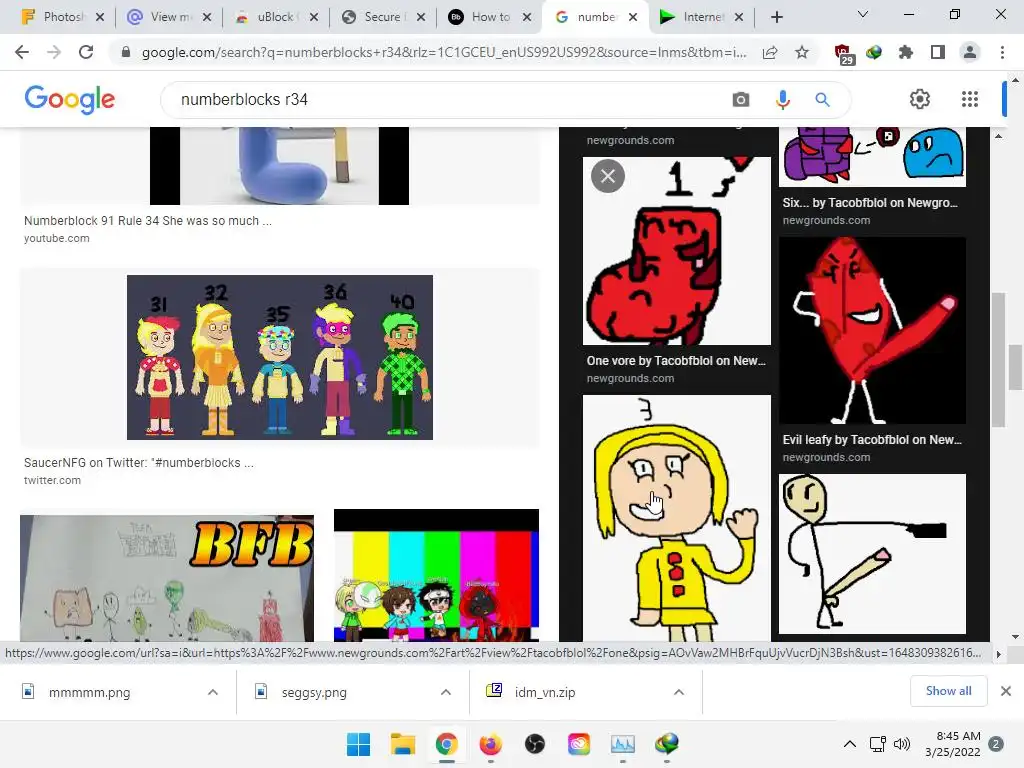Close the How to tab

pos(527,17)
